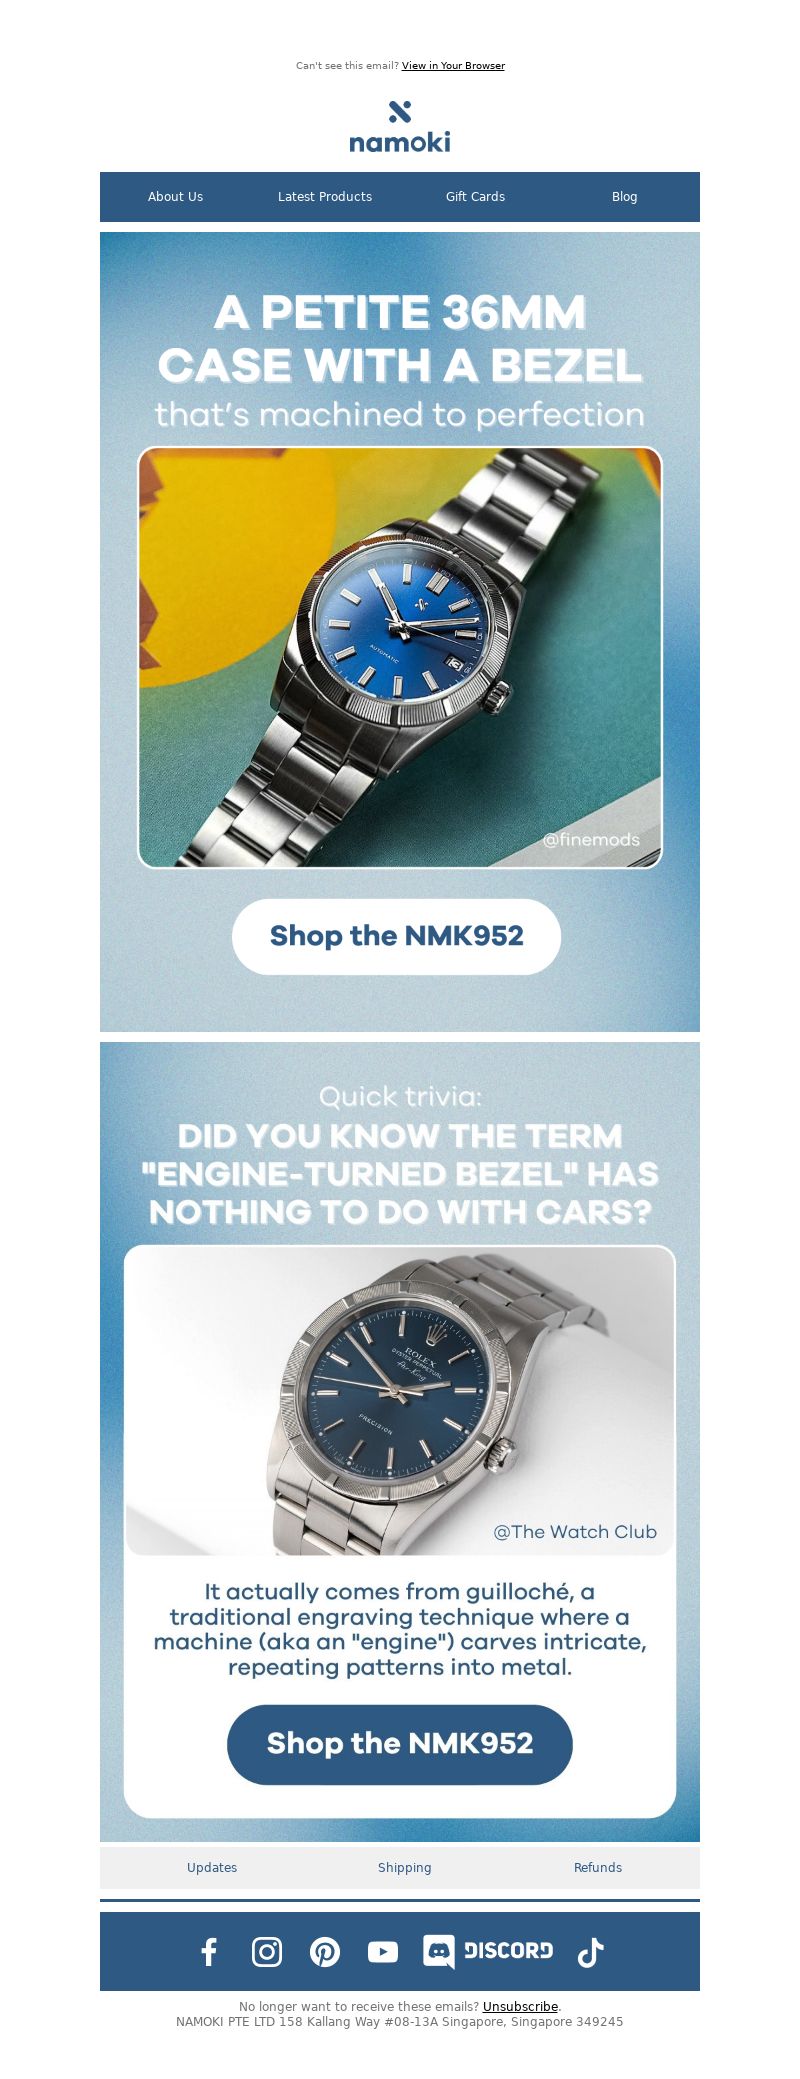This screenshot has width=800, height=2079.
Task: Open the Updates footer link
Action: (x=212, y=1867)
